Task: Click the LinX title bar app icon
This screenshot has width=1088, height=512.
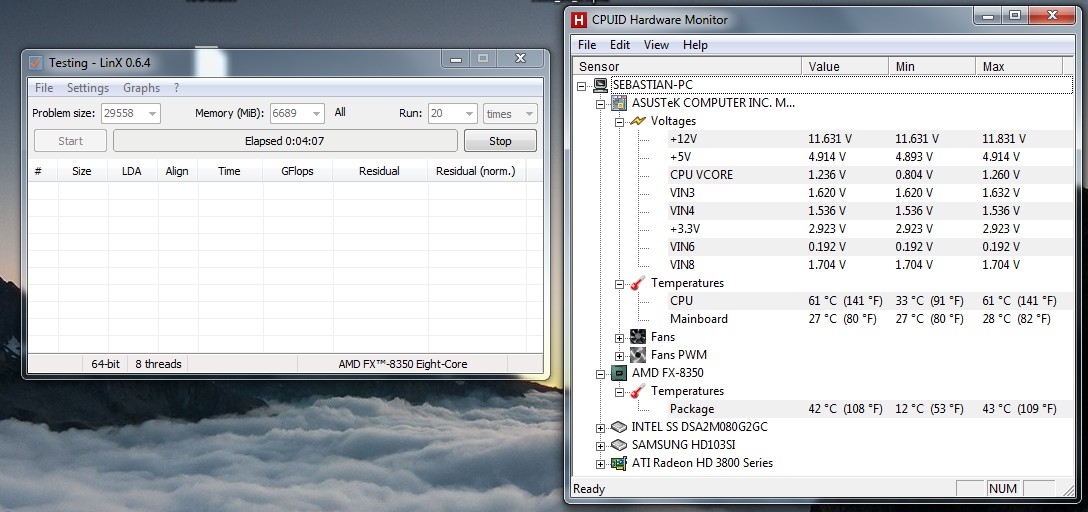Action: pyautogui.click(x=35, y=62)
